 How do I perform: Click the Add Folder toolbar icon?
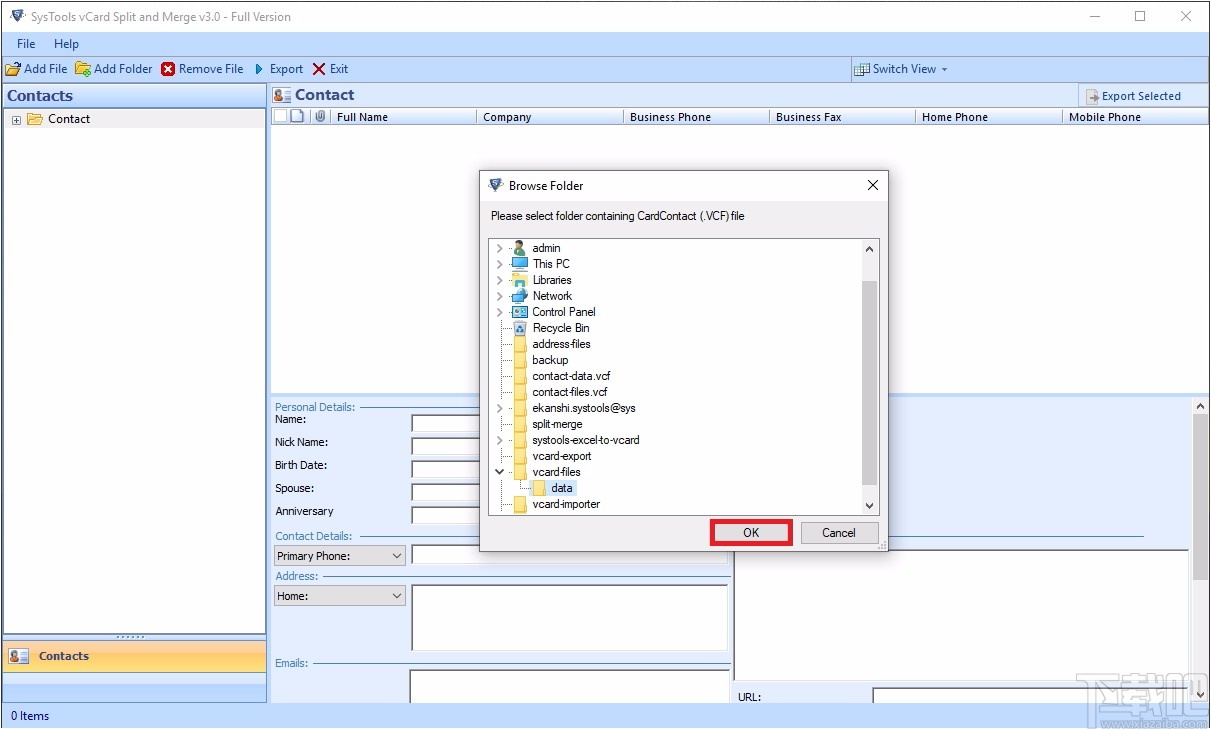coord(81,69)
